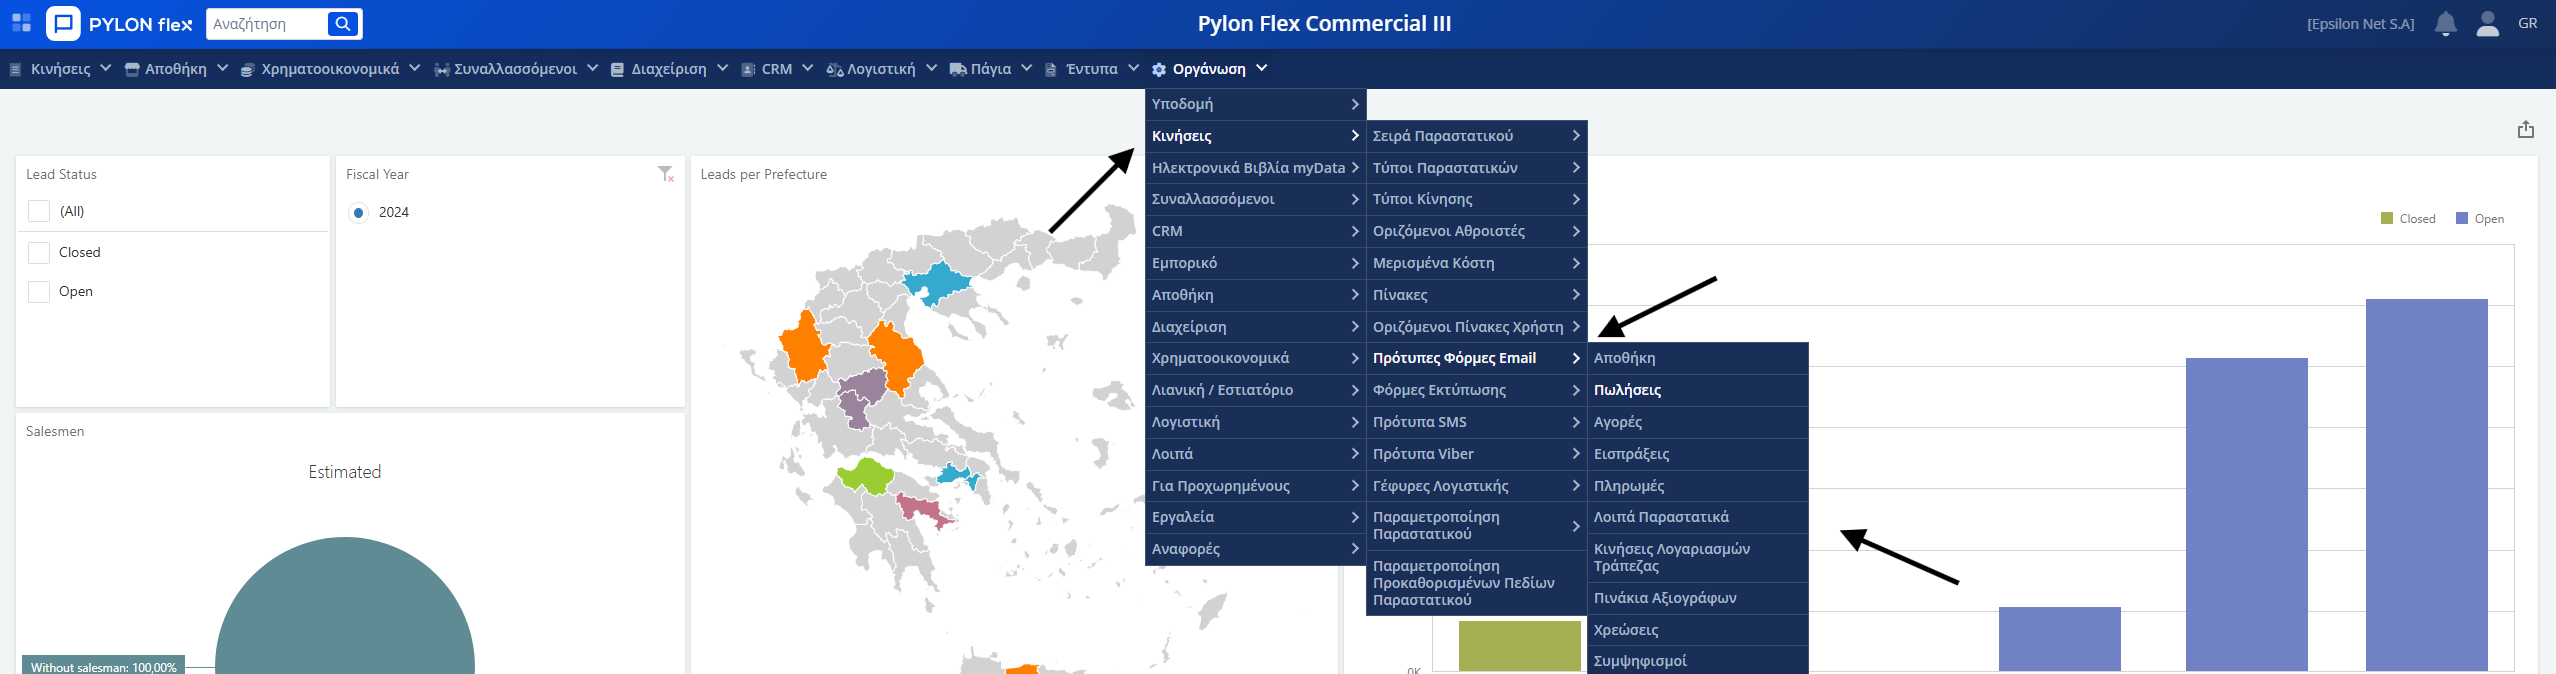Image resolution: width=2556 pixels, height=674 pixels.
Task: Clear the Fiscal Year filter icon
Action: pyautogui.click(x=666, y=174)
